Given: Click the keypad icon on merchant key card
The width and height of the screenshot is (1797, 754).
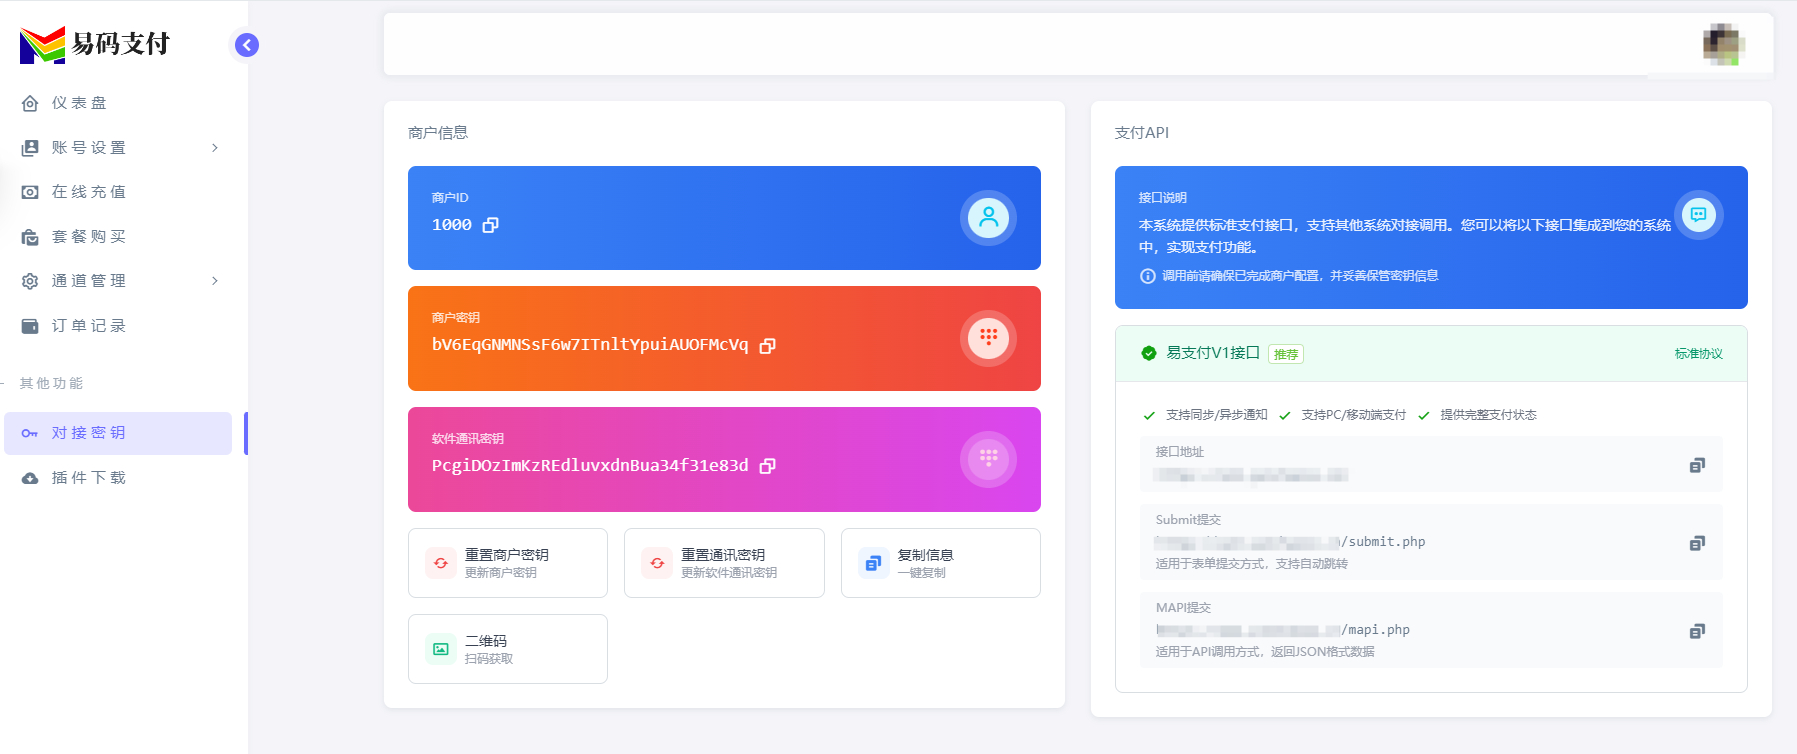Looking at the screenshot, I should 988,338.
